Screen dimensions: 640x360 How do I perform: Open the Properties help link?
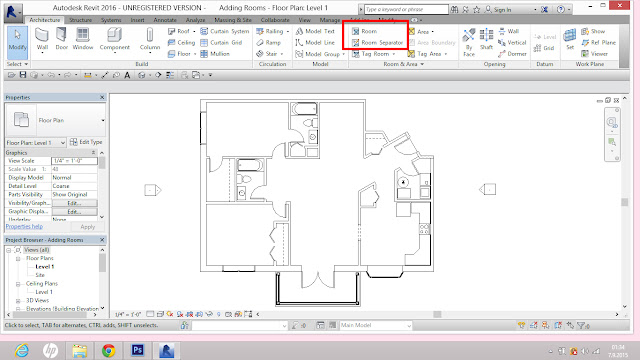tap(24, 226)
